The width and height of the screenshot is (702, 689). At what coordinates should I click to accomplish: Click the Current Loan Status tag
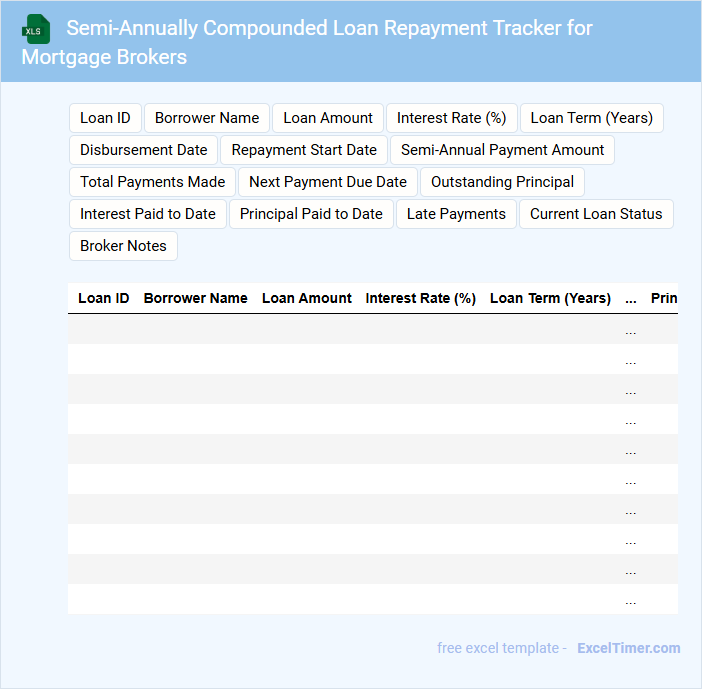(x=596, y=214)
